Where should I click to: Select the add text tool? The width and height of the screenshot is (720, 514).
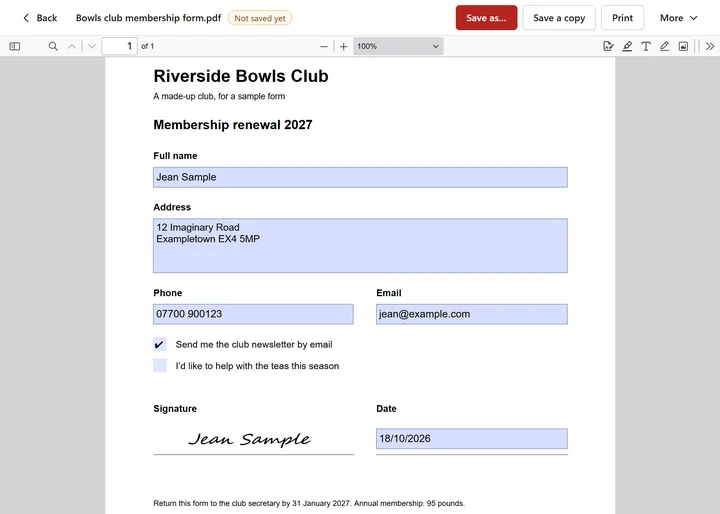coord(646,46)
